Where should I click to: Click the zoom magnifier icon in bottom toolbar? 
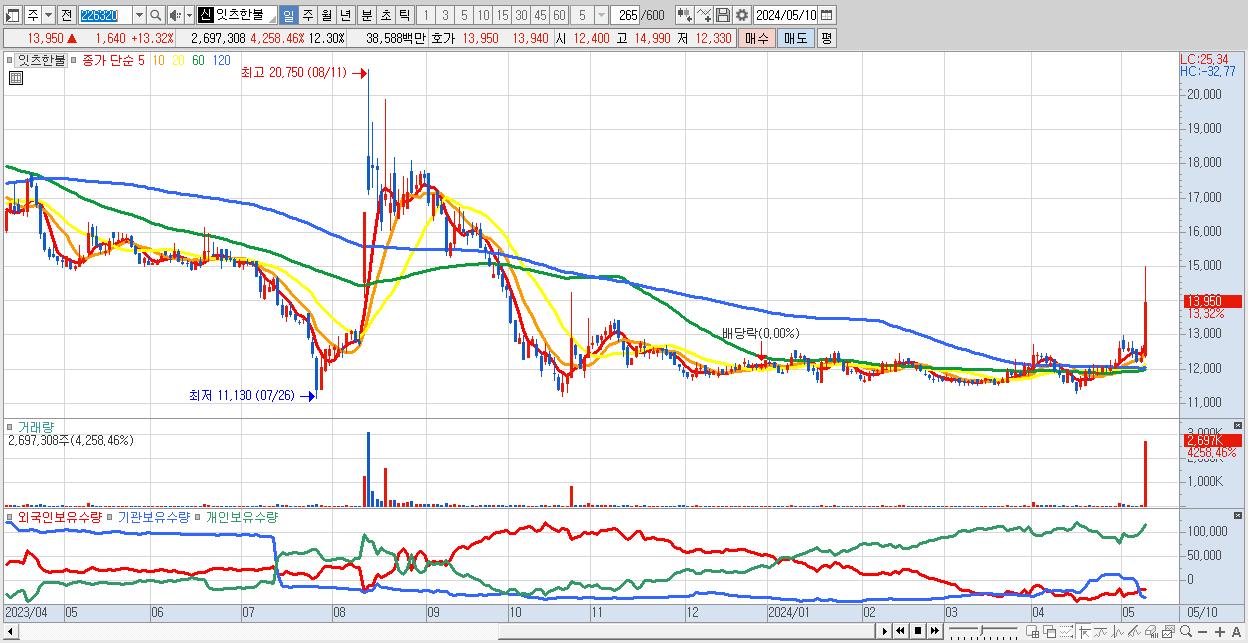[1185, 631]
